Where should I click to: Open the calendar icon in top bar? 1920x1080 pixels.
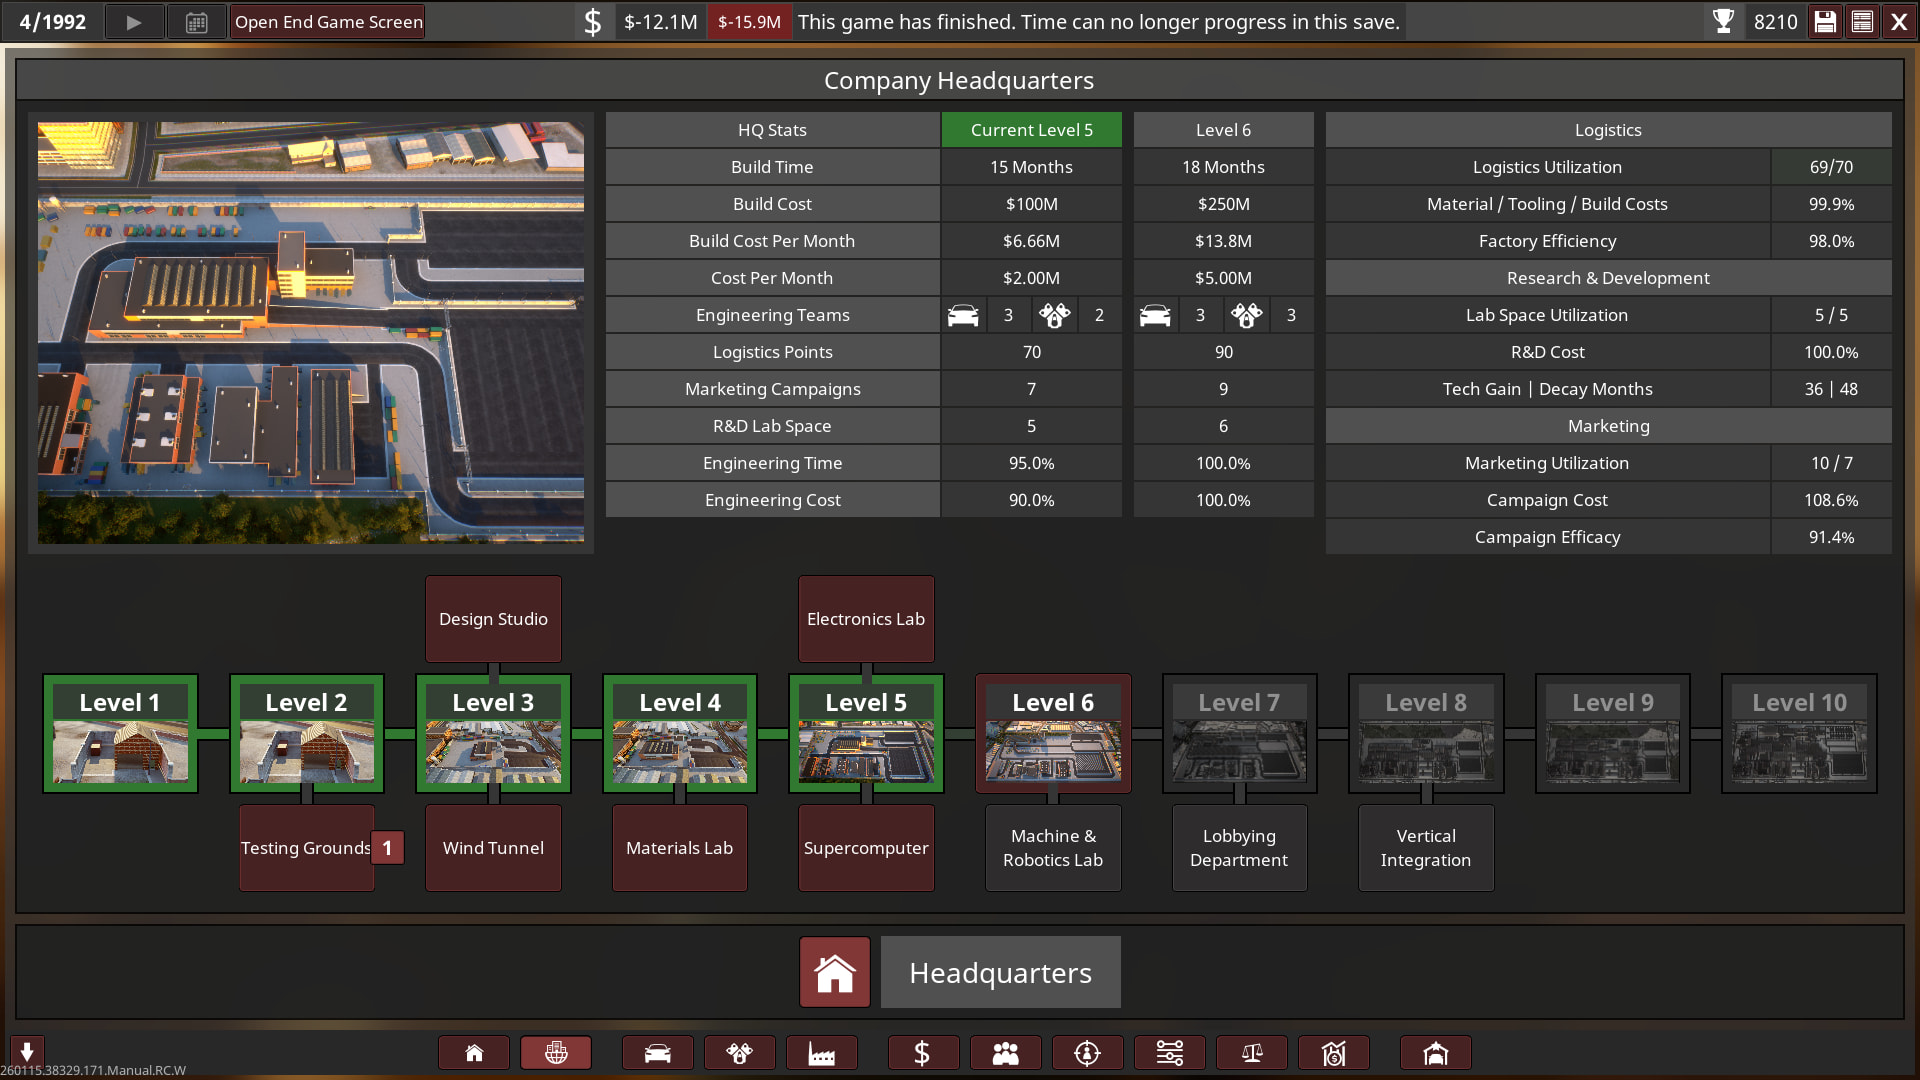pos(196,22)
